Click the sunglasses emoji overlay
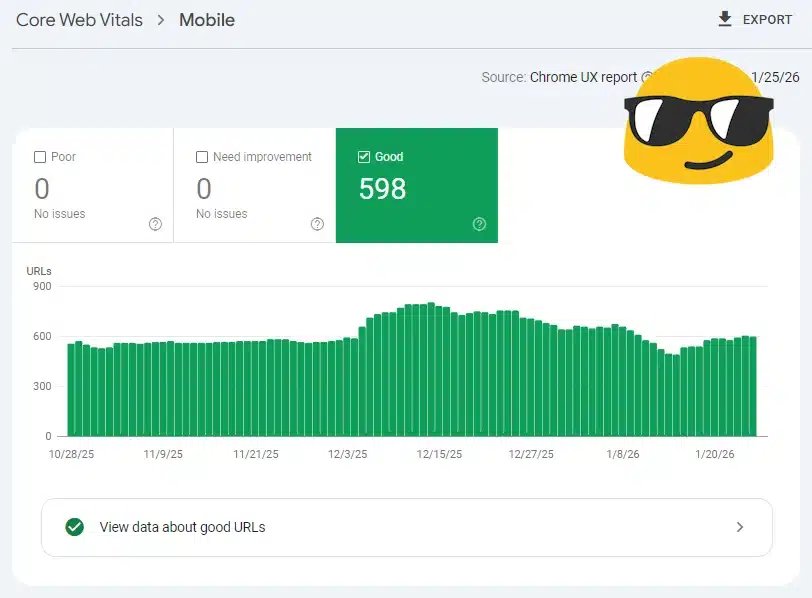 point(697,117)
